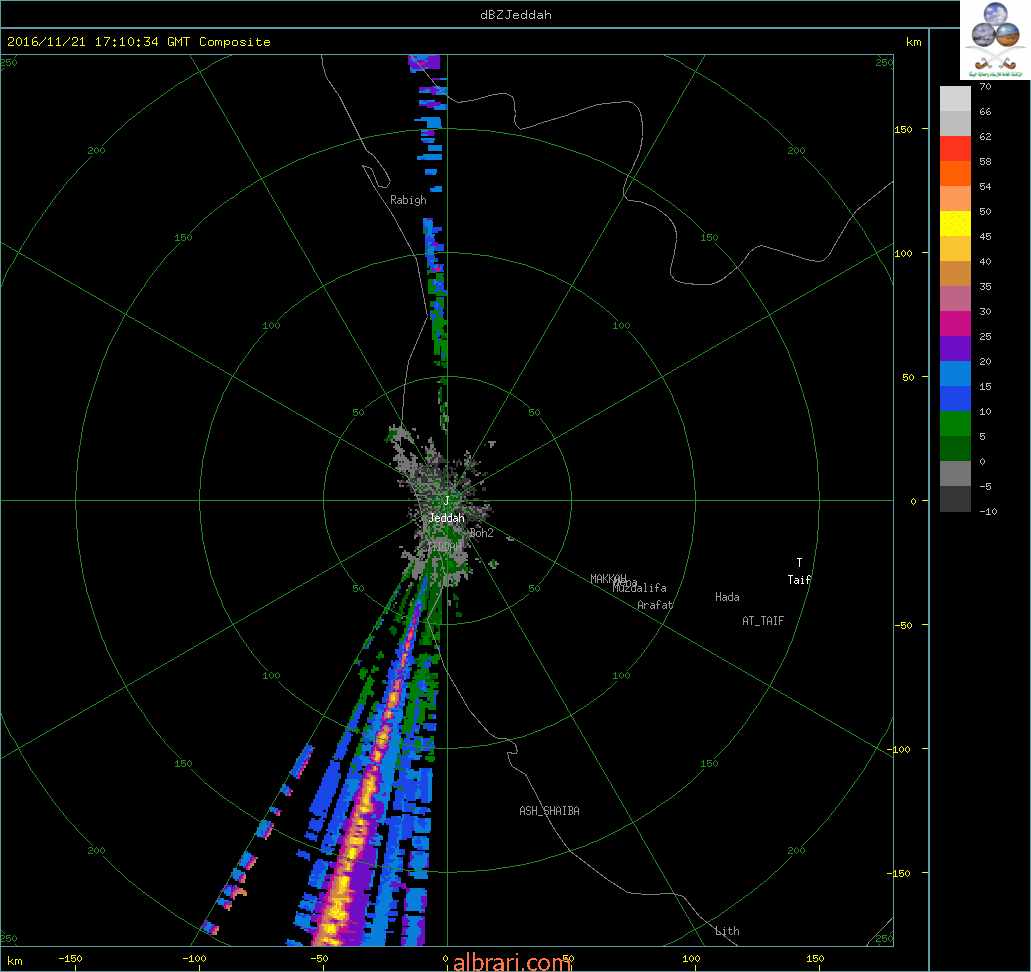
Task: Click the Lith location label
Action: coord(727,931)
